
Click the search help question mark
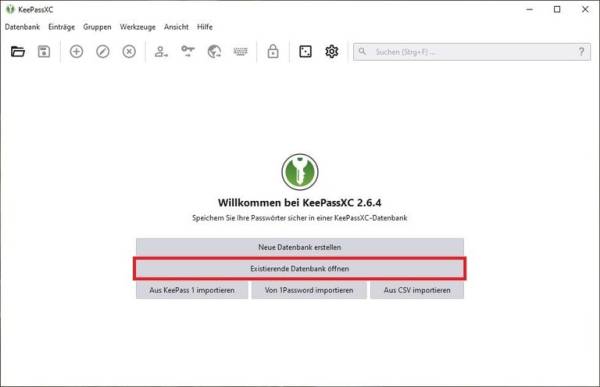coord(581,52)
